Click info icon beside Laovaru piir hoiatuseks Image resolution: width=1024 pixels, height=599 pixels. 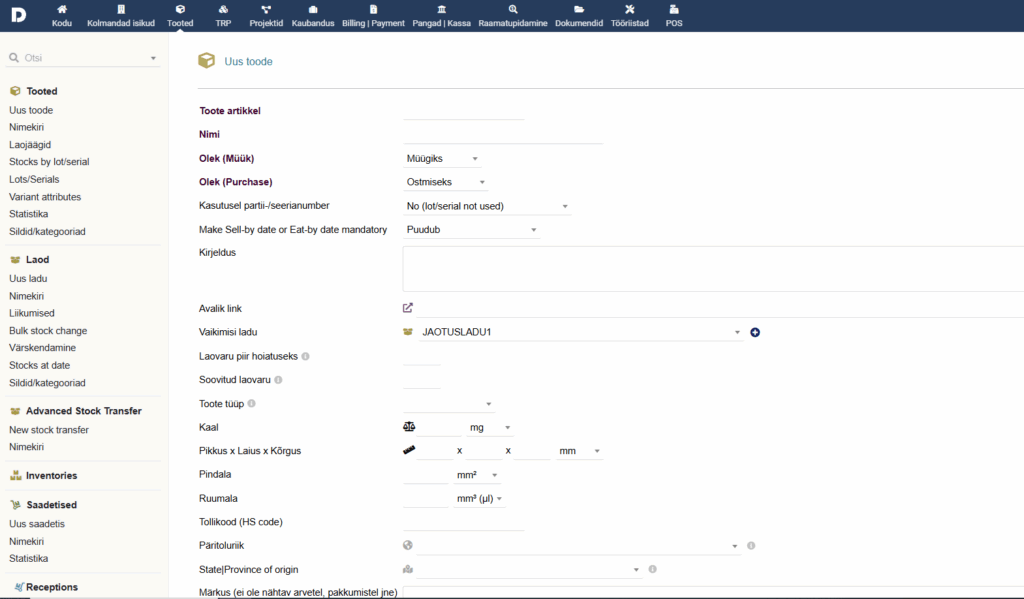[x=305, y=356]
